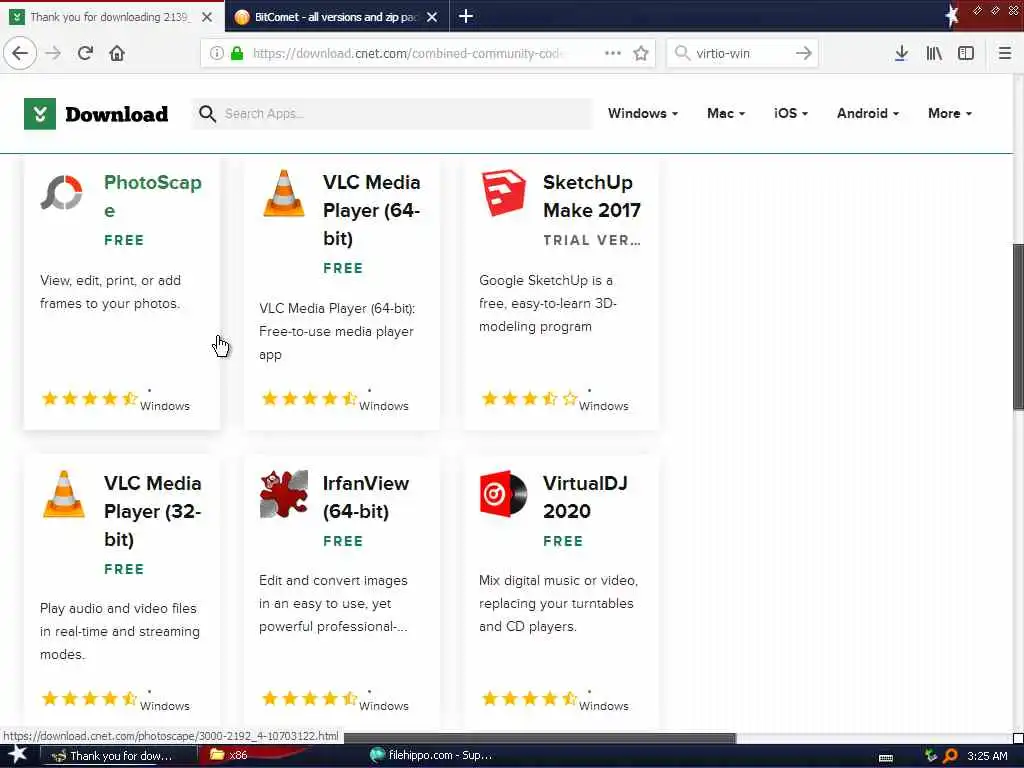The image size is (1024, 768).
Task: Expand the Windows dropdown menu
Action: pos(643,114)
